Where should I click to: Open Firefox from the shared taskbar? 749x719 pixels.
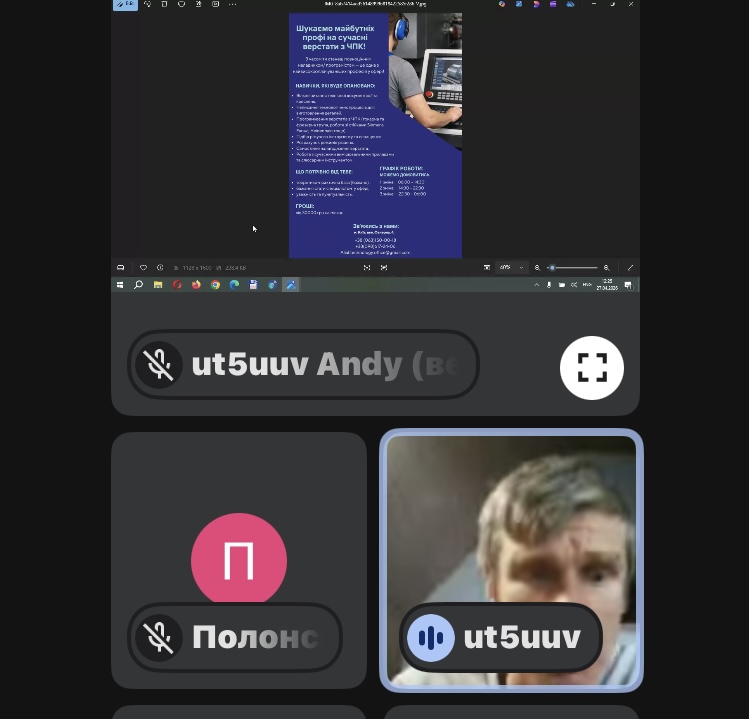196,285
